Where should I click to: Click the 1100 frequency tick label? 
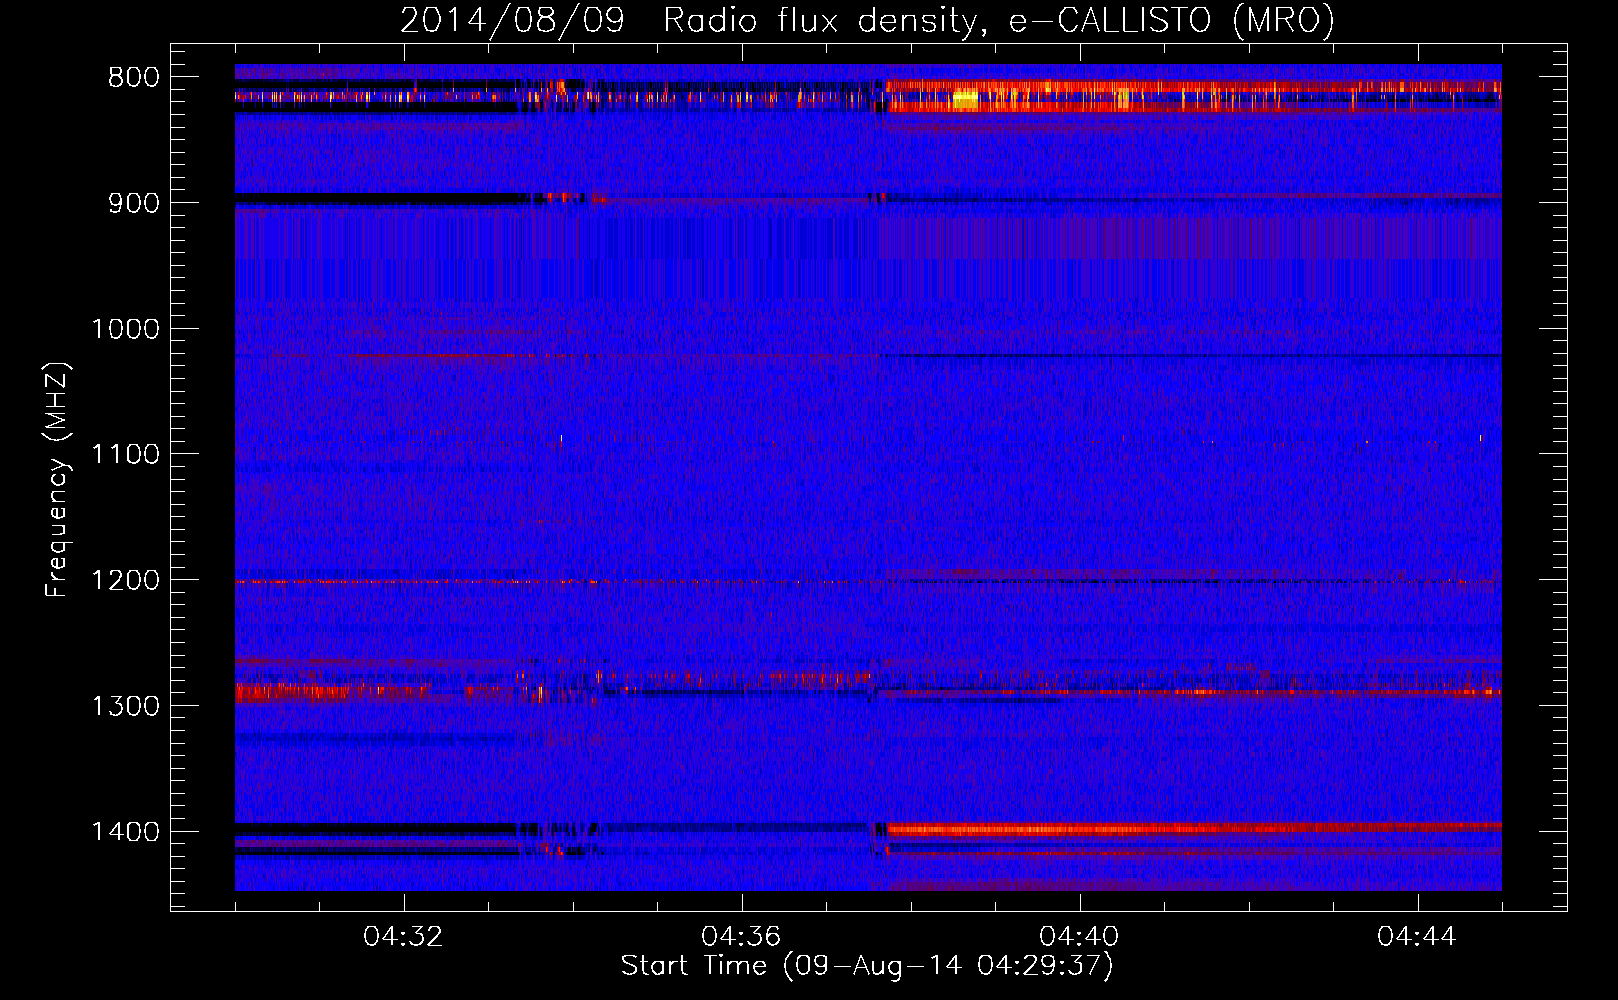125,455
